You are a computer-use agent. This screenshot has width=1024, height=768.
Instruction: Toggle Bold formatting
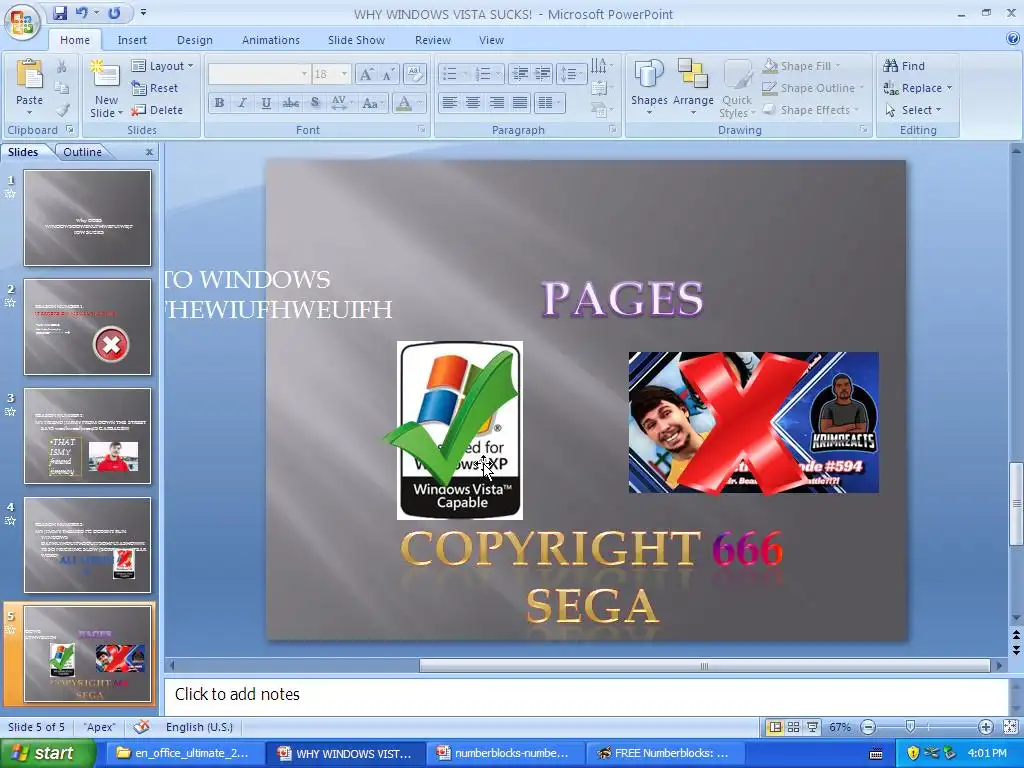pyautogui.click(x=219, y=103)
